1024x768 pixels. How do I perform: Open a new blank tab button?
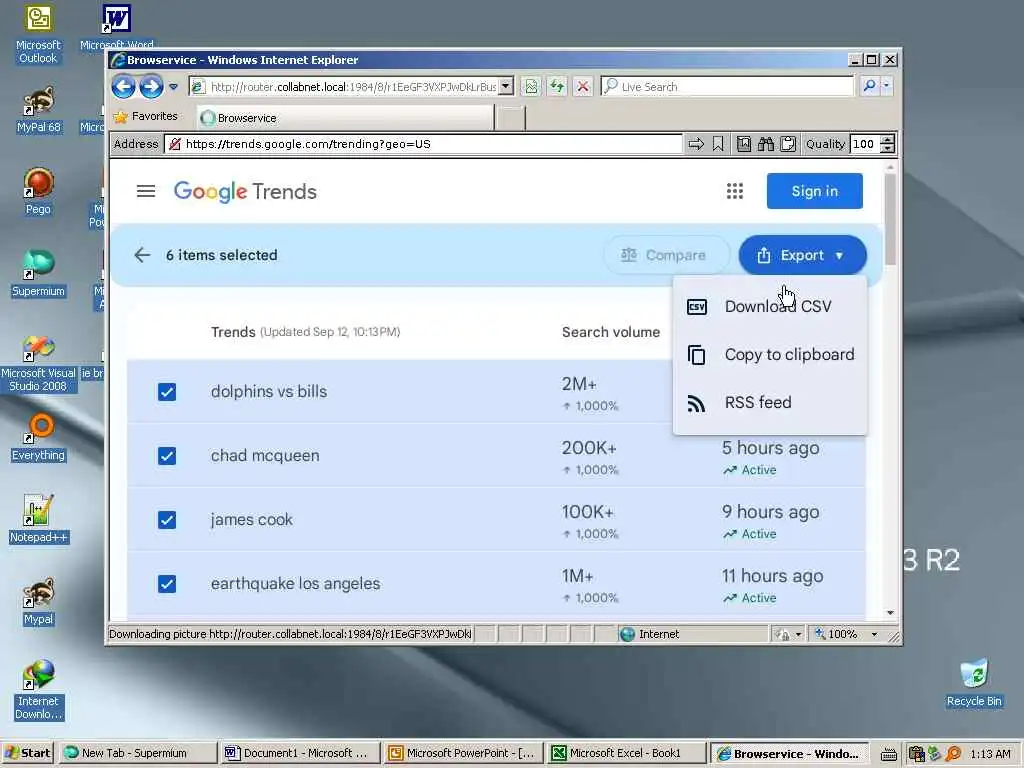point(511,118)
